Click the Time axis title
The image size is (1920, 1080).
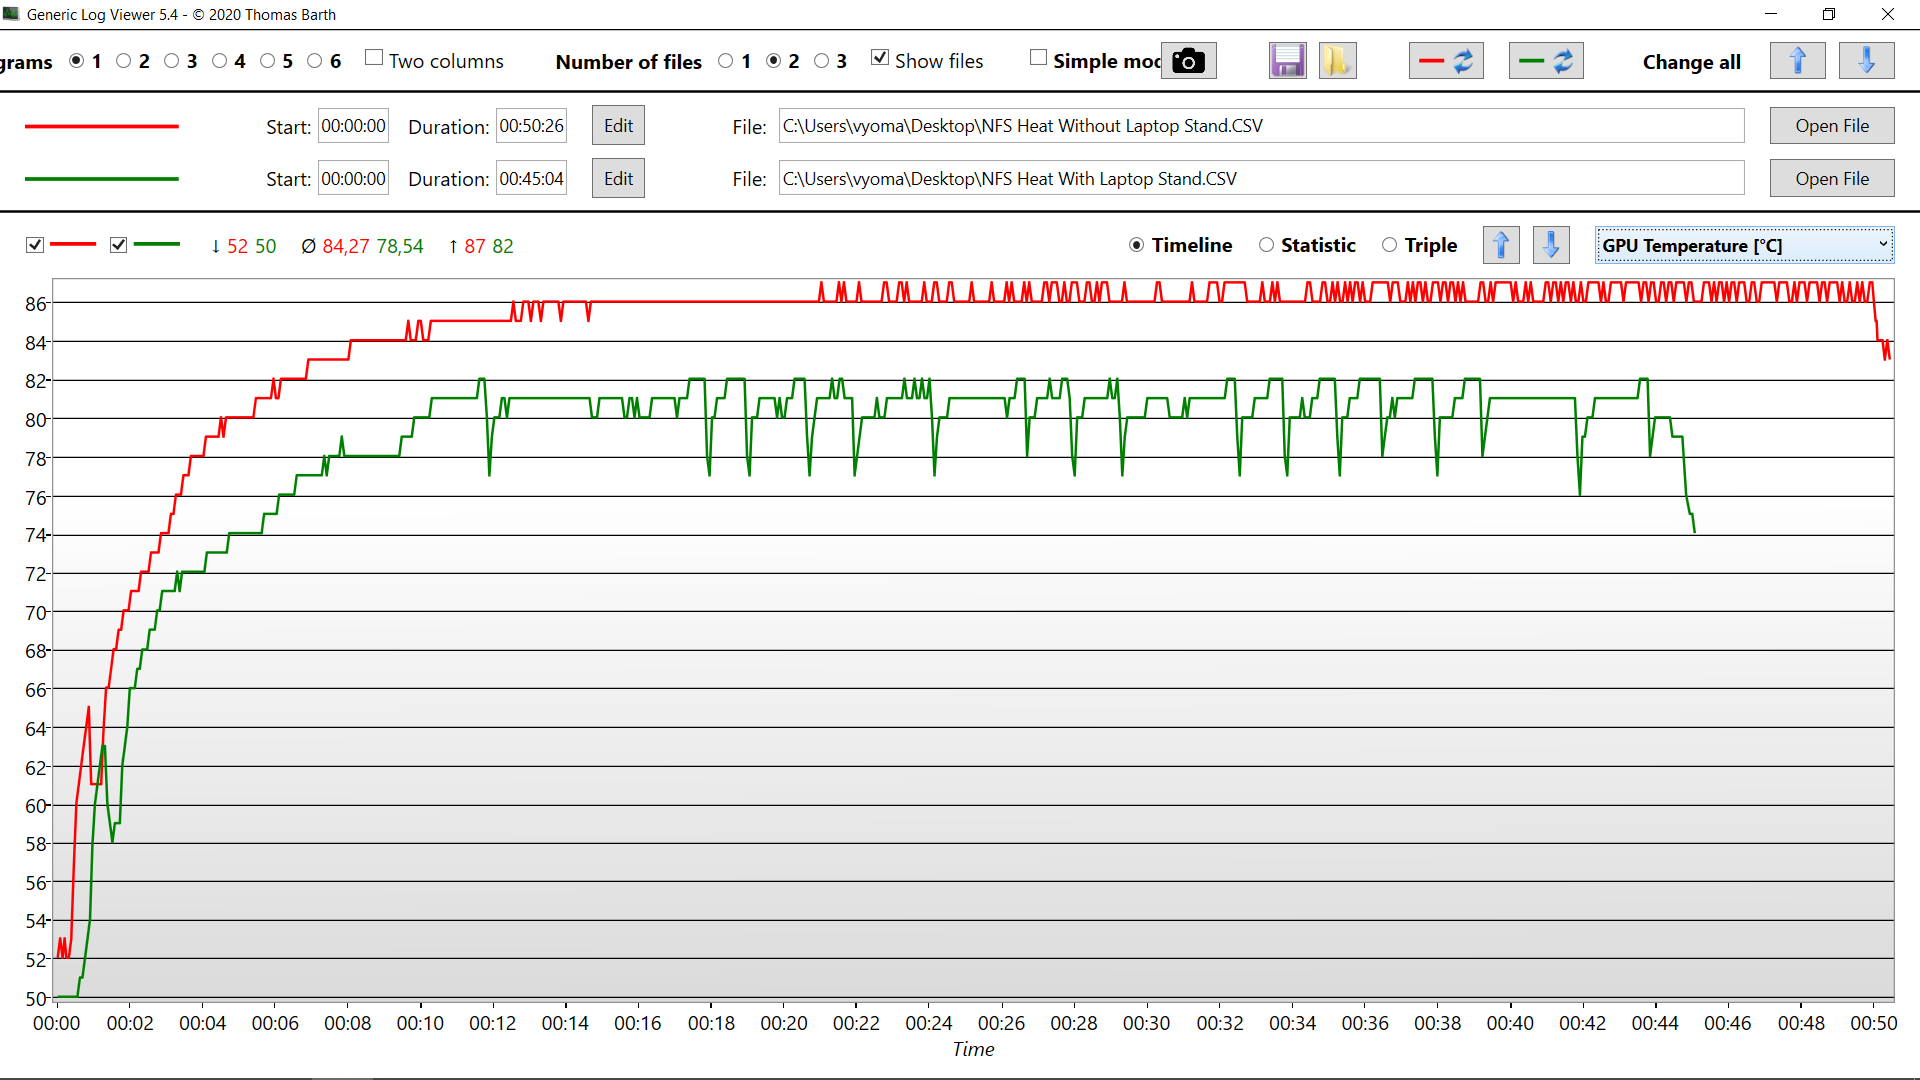[973, 1049]
